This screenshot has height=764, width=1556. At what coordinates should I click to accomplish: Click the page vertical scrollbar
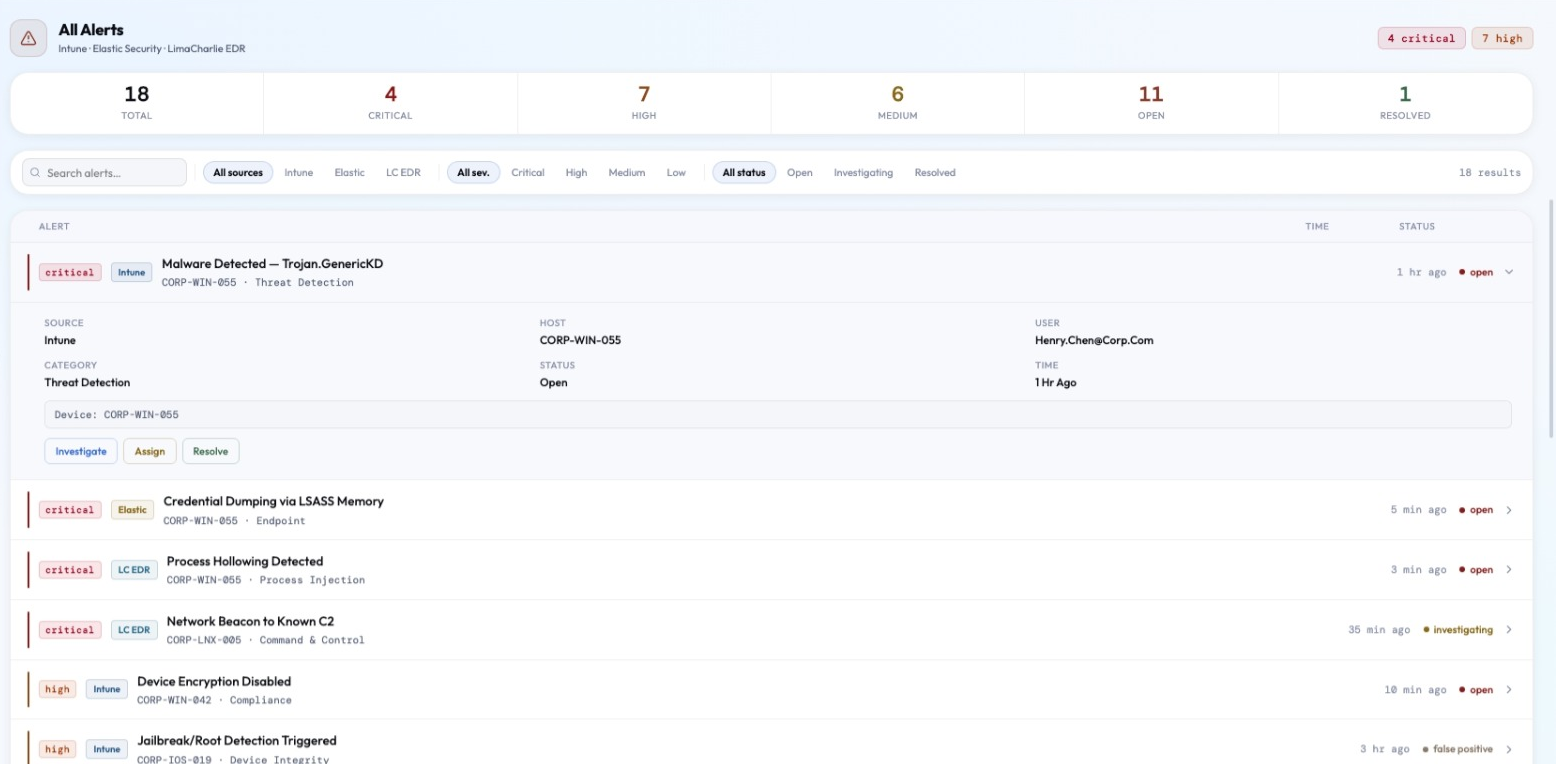[x=1551, y=318]
